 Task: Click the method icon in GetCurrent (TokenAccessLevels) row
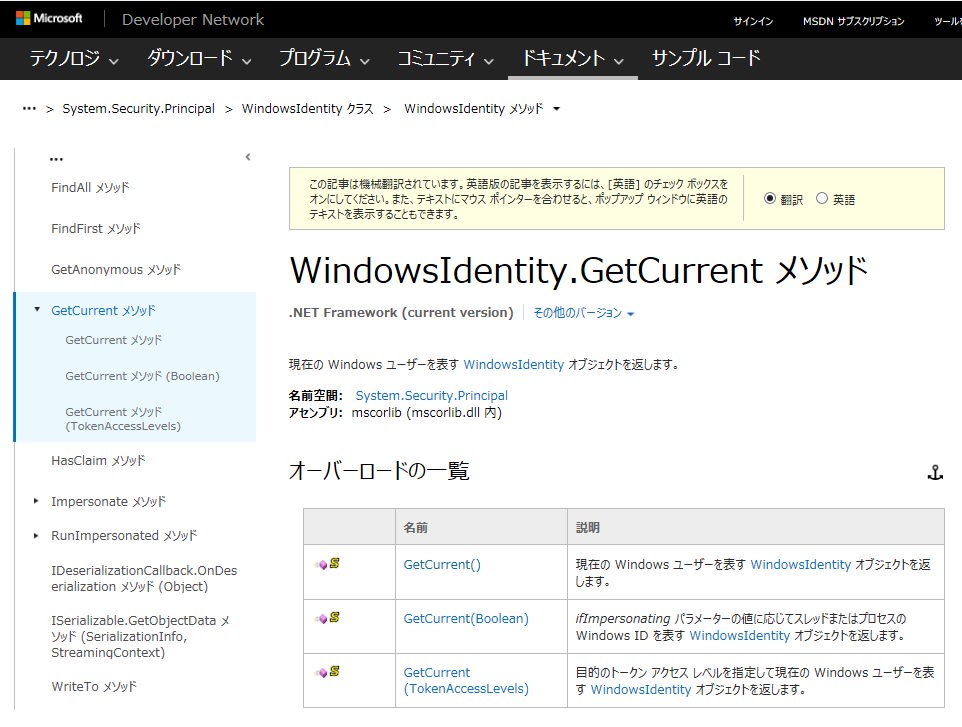328,672
